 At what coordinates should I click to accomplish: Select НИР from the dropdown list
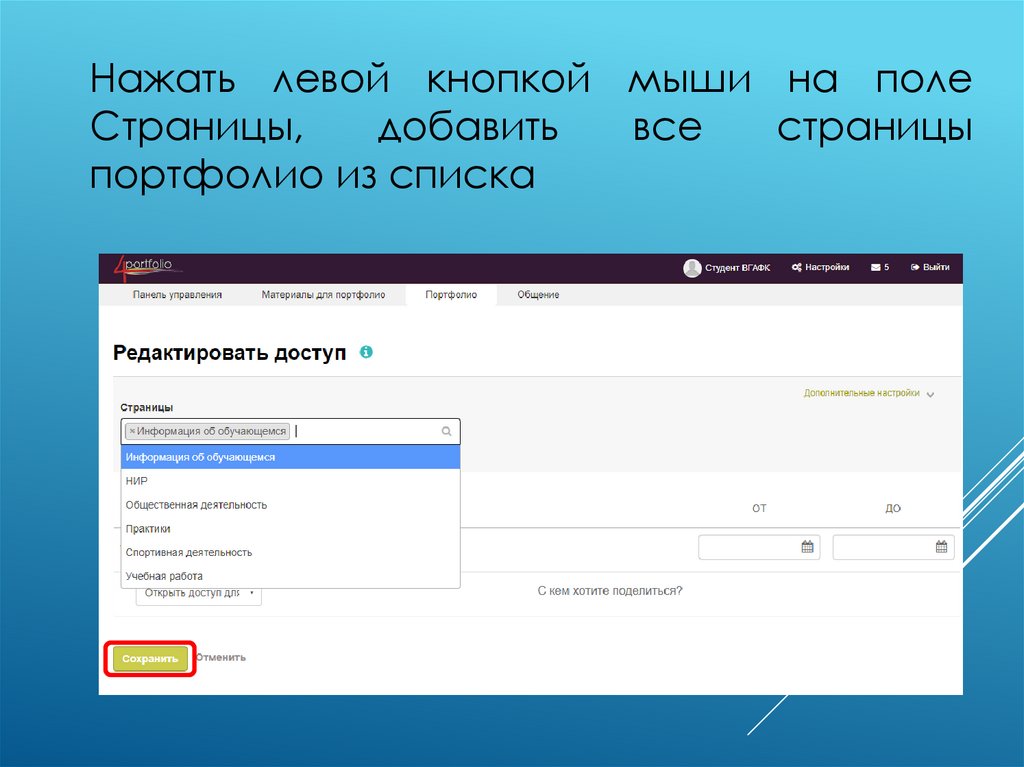tap(291, 481)
